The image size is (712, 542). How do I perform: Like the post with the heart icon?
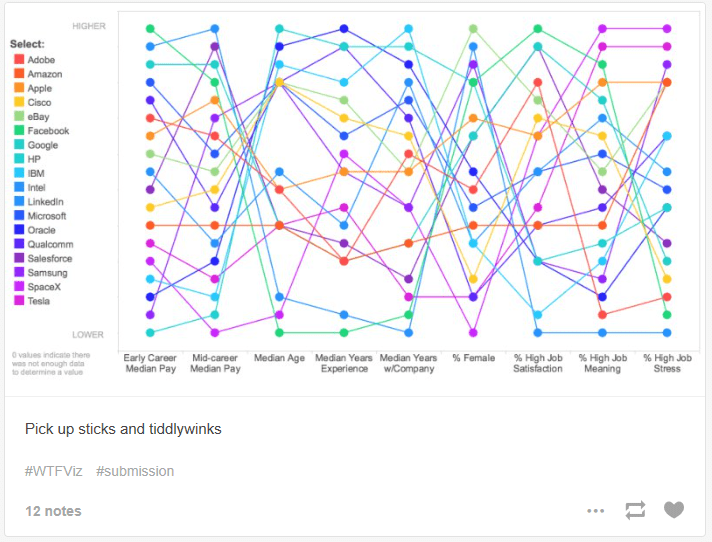(674, 510)
